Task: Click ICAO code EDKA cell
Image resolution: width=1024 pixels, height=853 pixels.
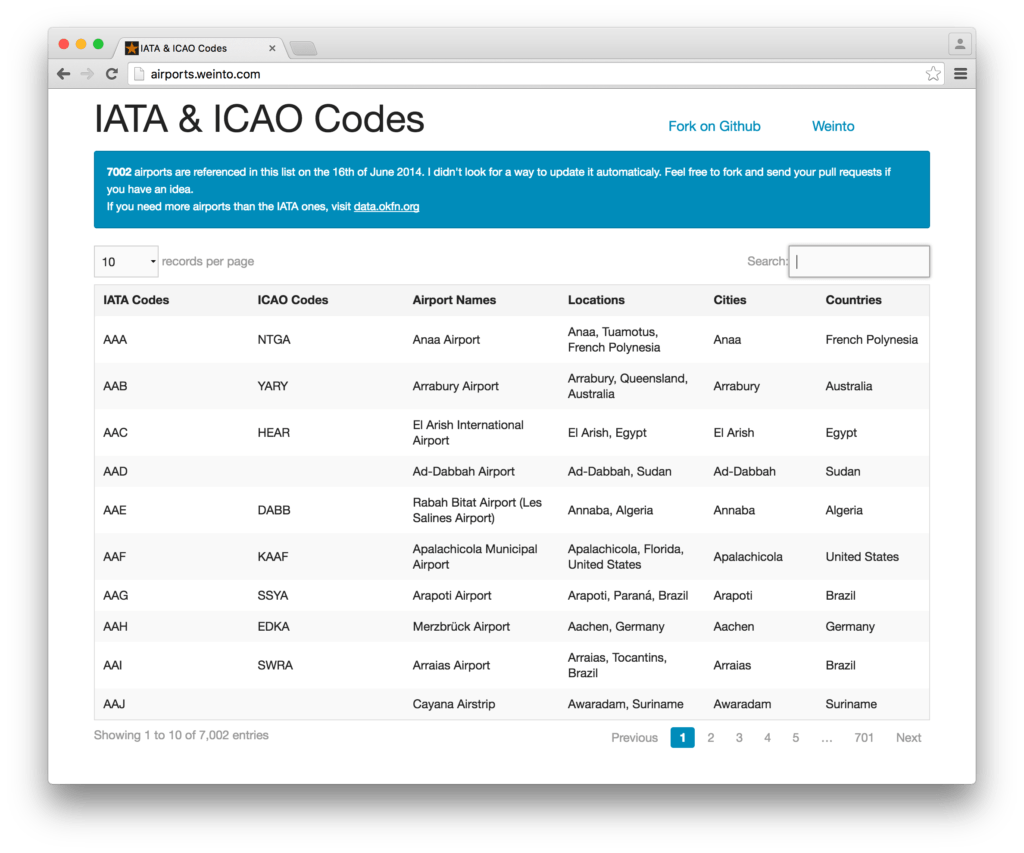Action: click(x=273, y=626)
